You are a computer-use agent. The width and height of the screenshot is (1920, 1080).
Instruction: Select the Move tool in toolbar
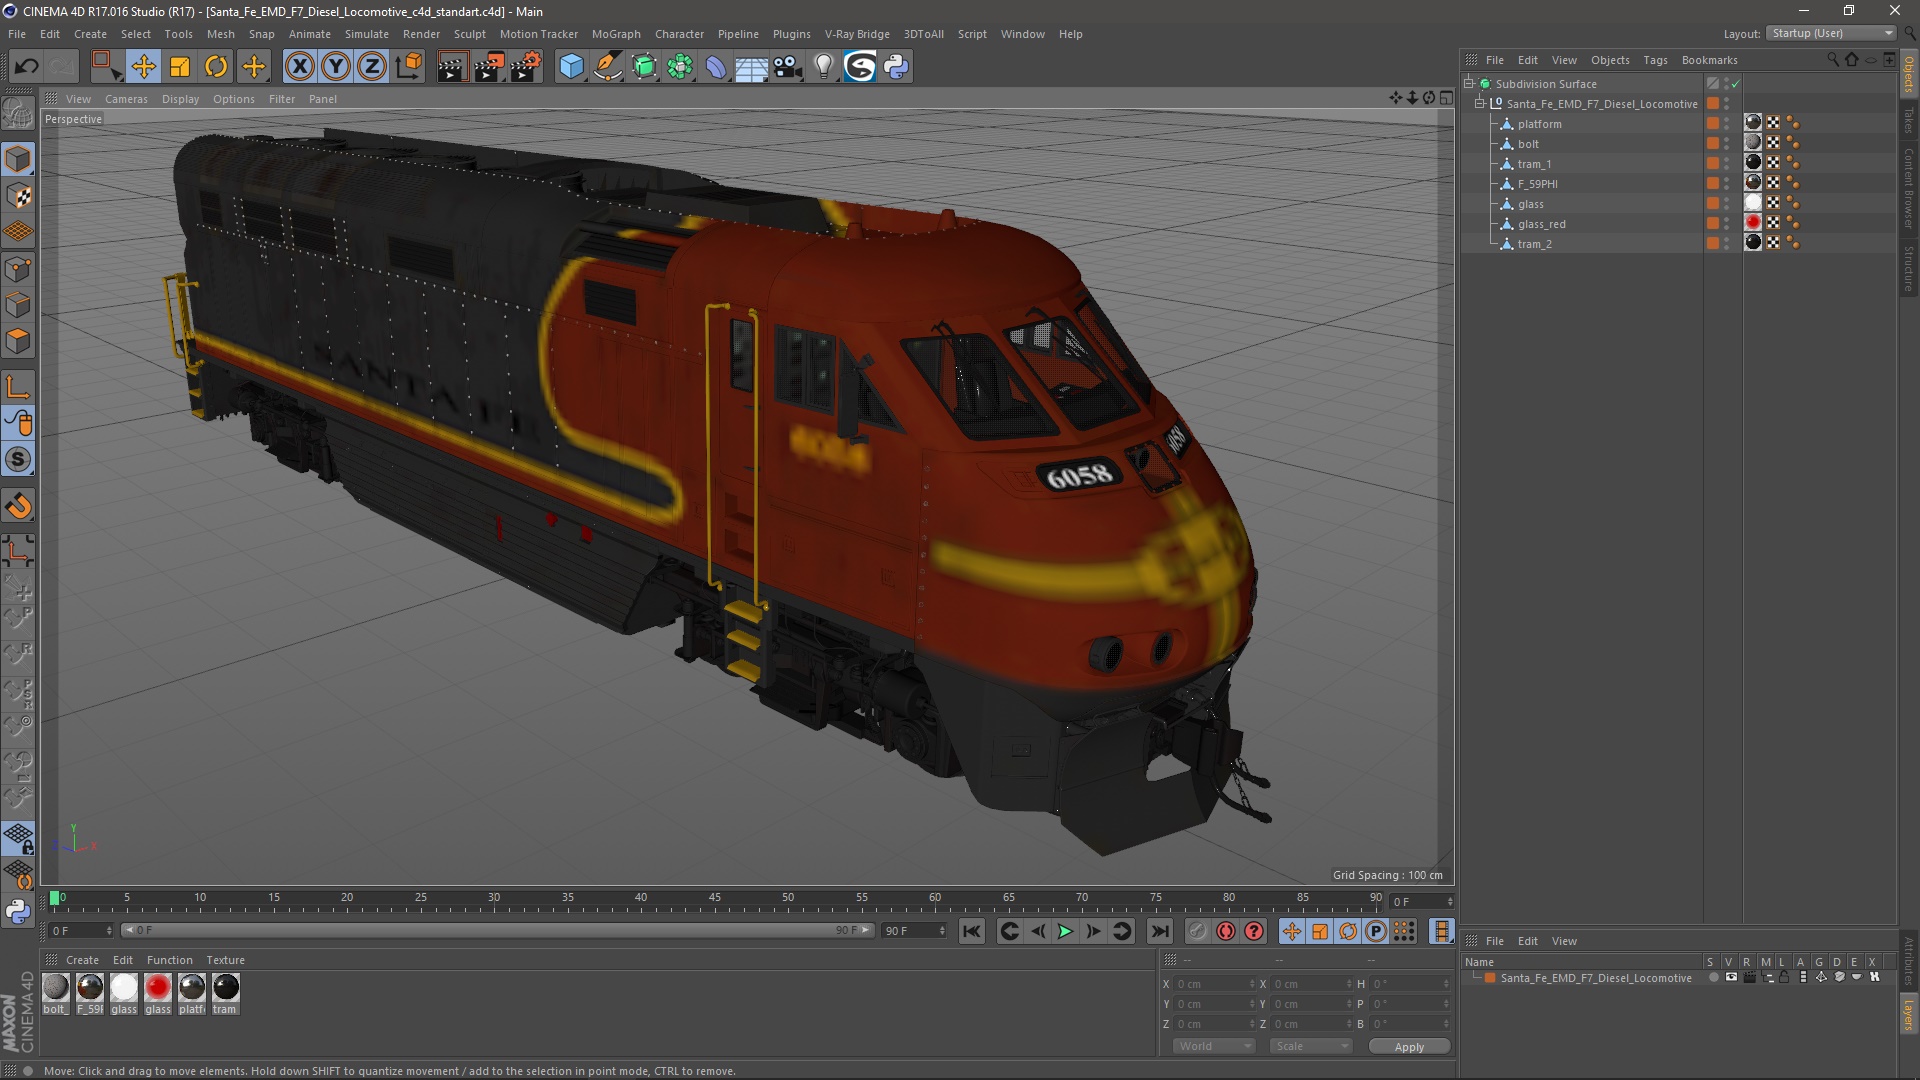(143, 67)
